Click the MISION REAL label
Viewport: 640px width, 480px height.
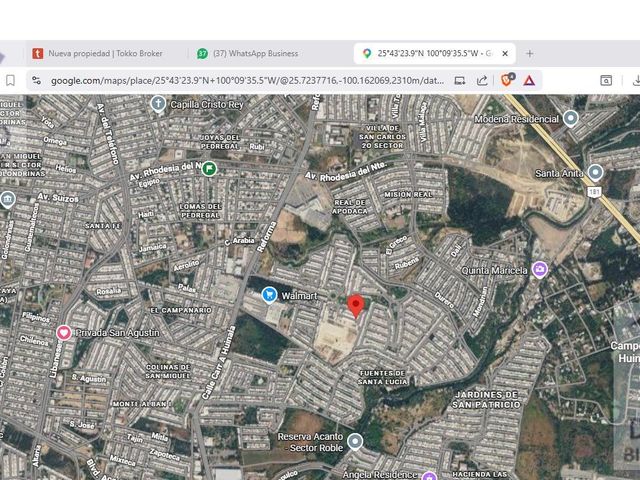408,195
